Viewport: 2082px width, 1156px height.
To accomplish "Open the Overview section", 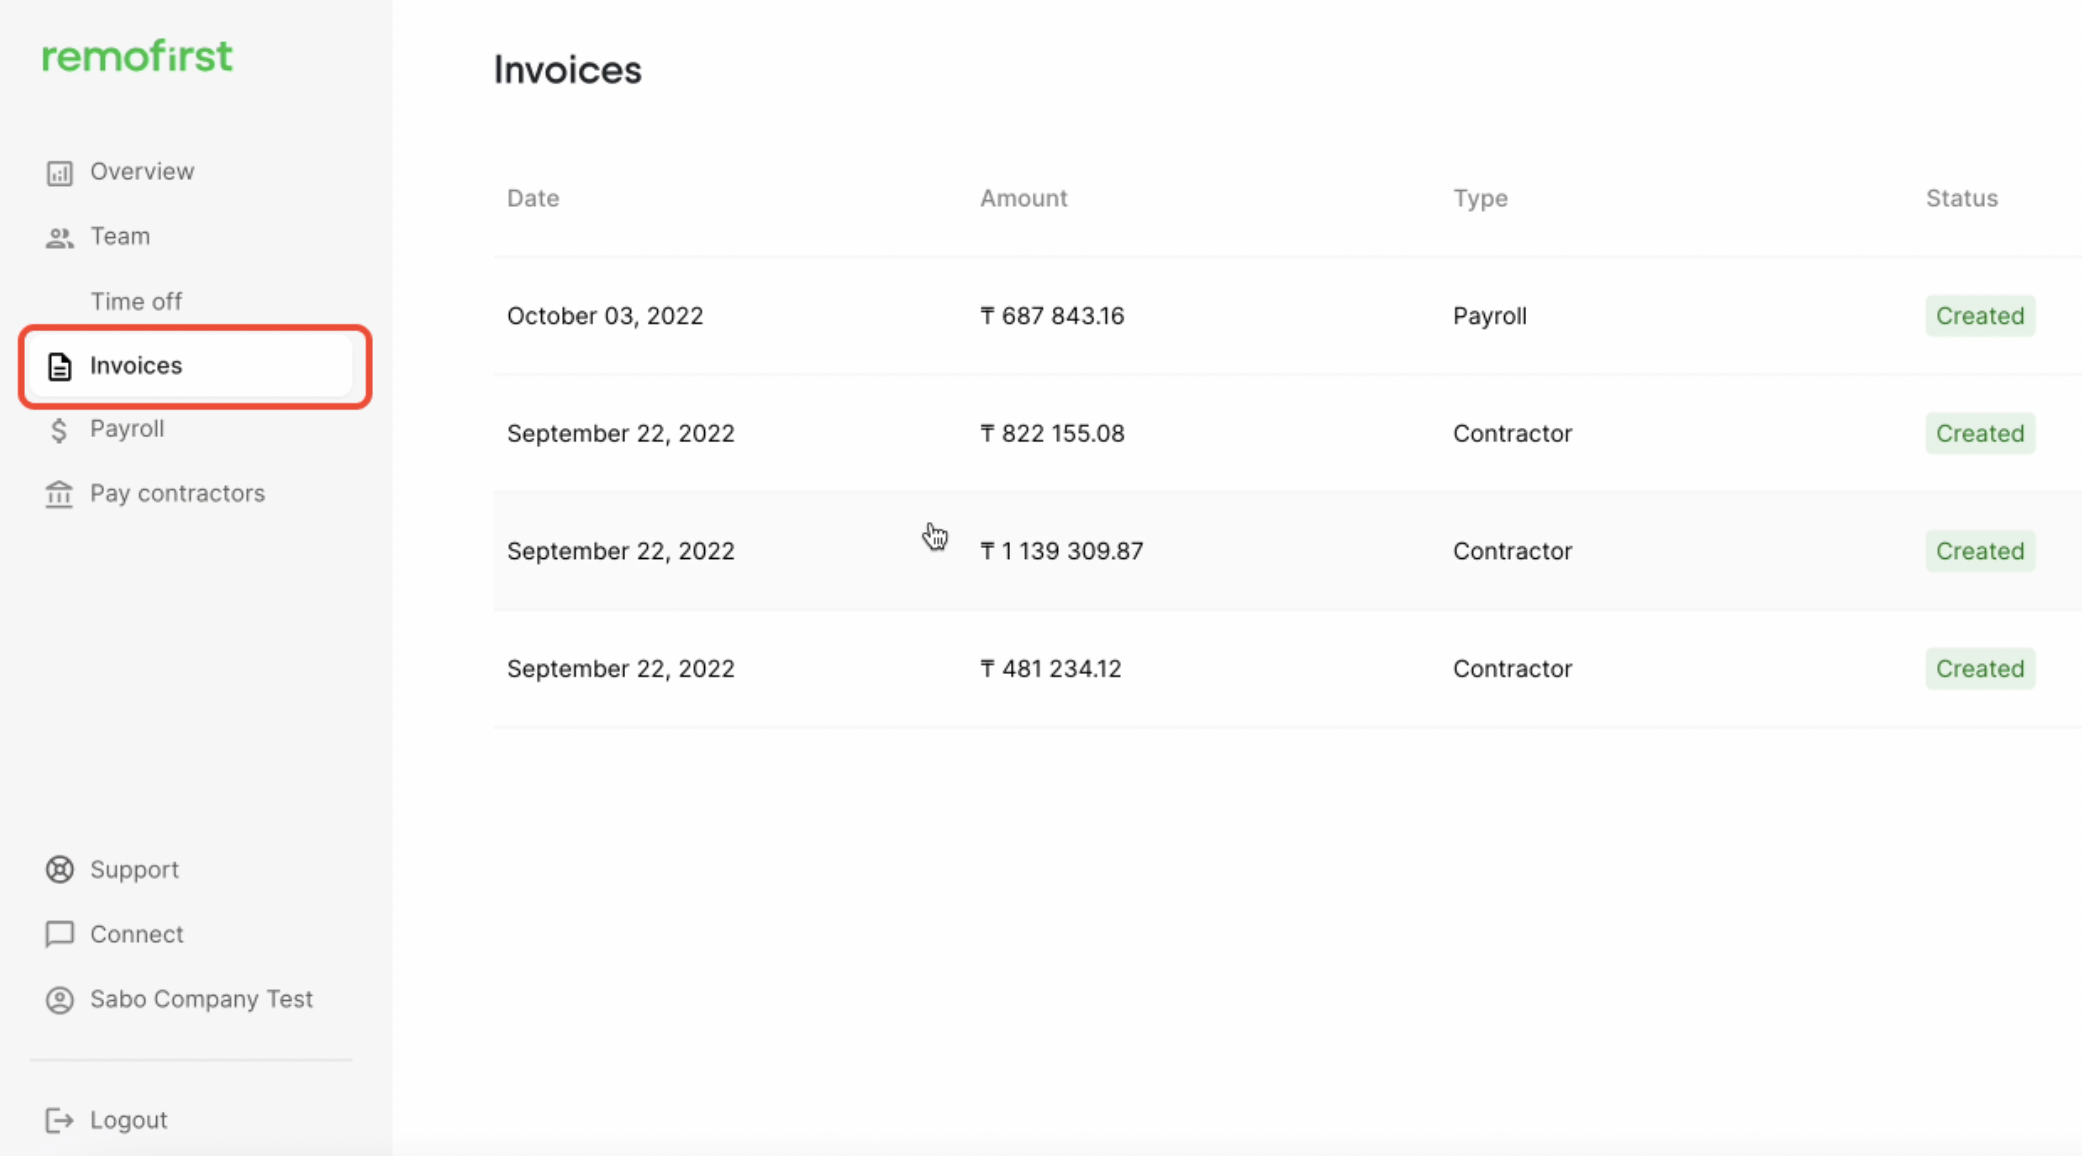I will pos(142,171).
